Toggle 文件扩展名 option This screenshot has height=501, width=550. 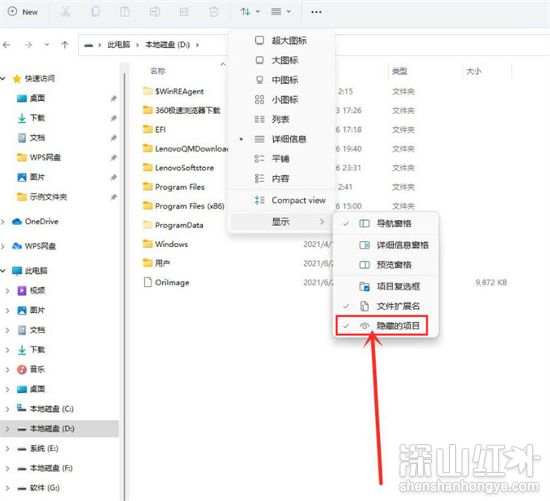click(385, 306)
